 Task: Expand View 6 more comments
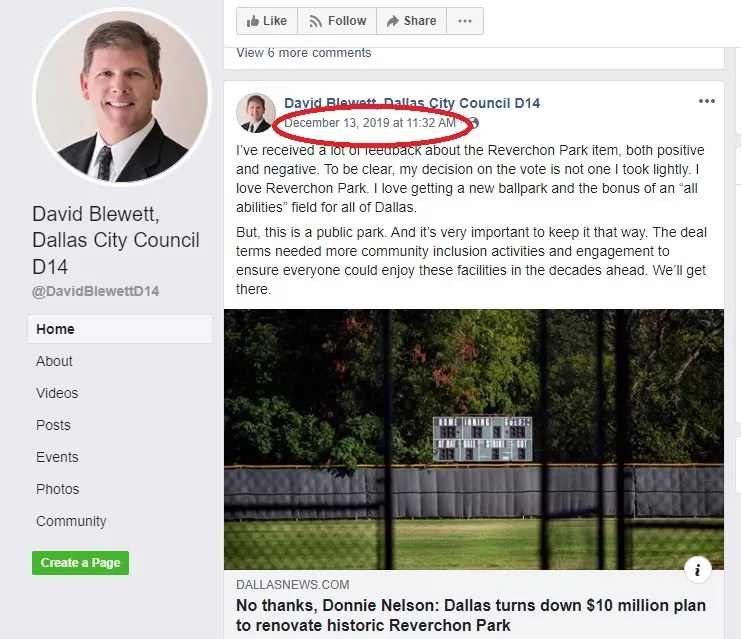(304, 53)
